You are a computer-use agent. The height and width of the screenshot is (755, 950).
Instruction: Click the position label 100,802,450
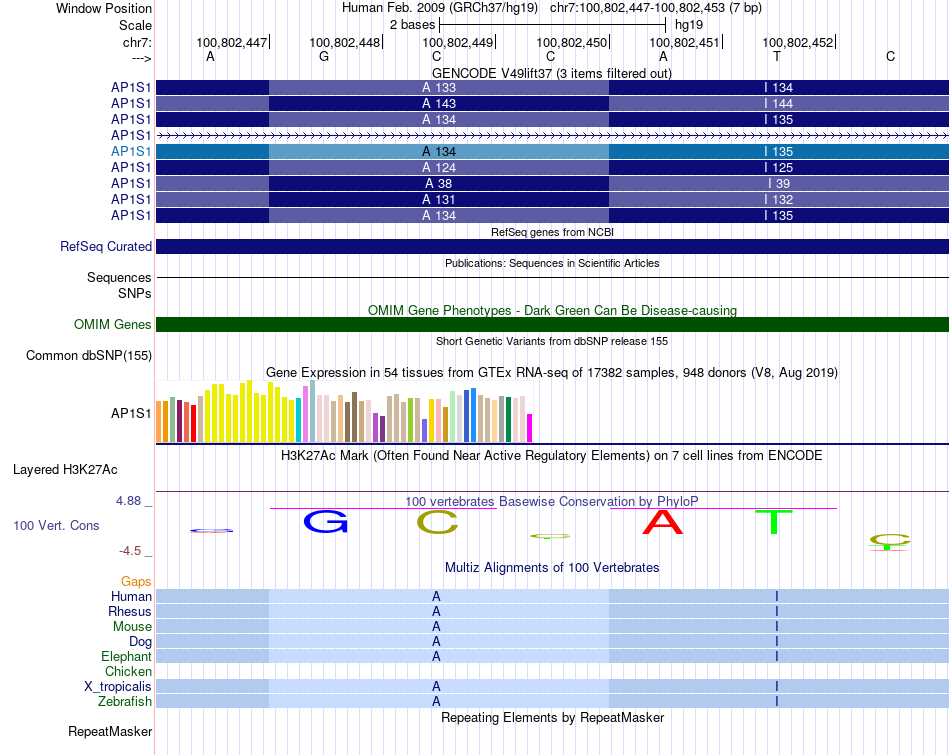[x=571, y=42]
